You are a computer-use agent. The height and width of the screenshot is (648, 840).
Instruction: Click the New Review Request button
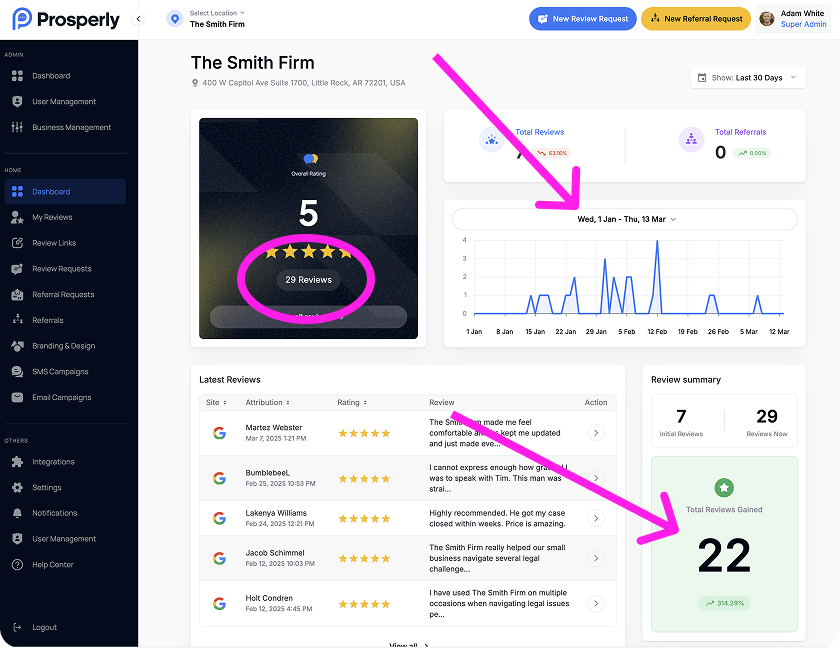pyautogui.click(x=583, y=19)
